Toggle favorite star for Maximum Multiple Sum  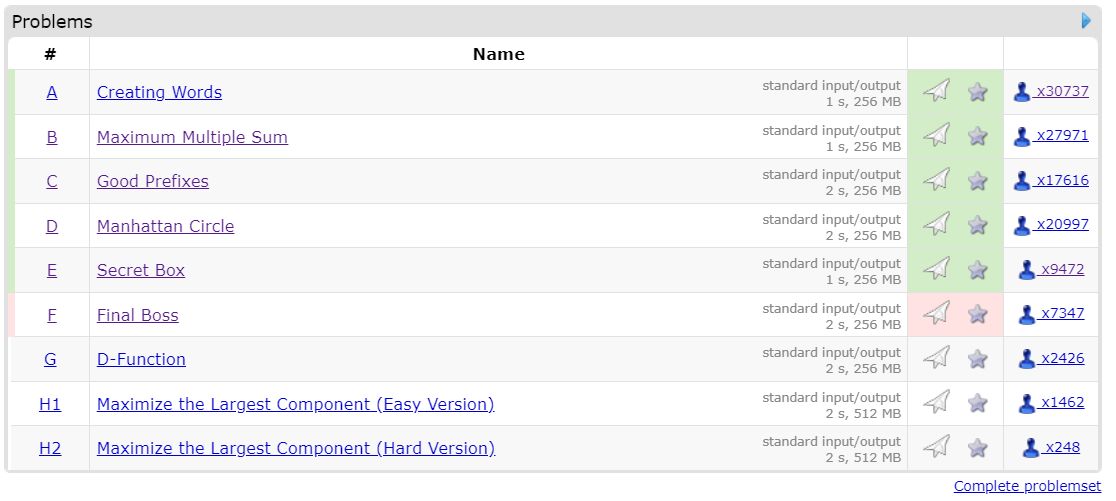978,136
